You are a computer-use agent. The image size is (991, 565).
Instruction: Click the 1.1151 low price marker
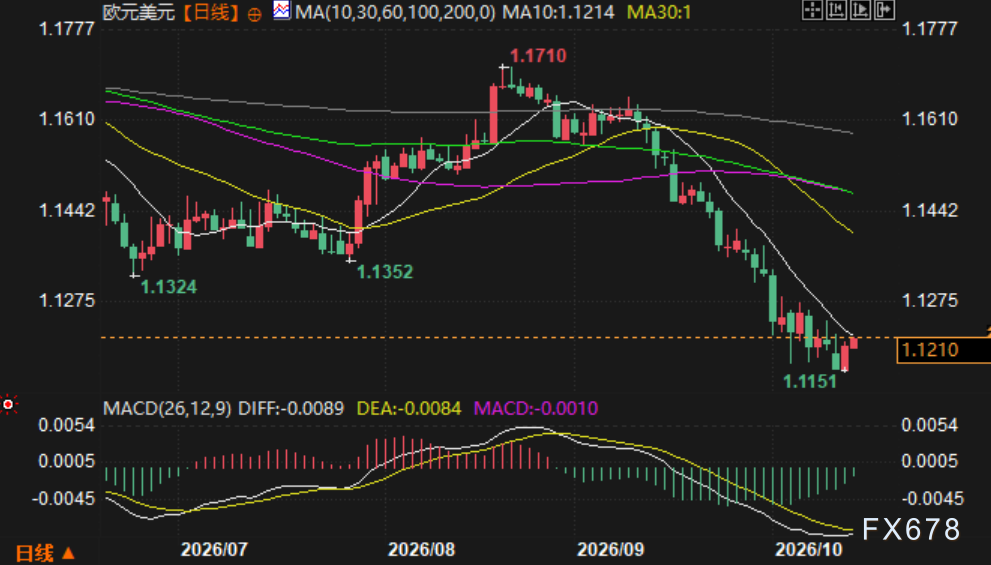(x=810, y=381)
